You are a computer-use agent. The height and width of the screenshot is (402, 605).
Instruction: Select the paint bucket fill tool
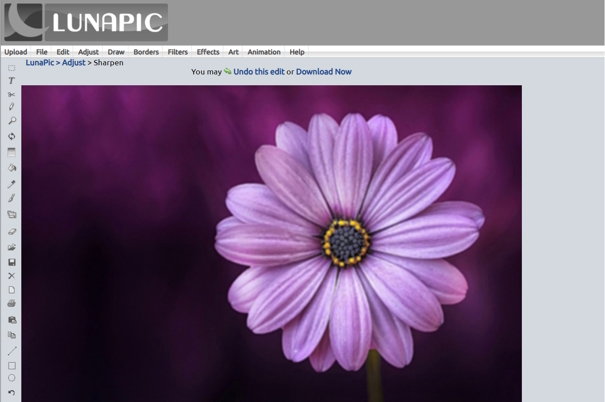click(x=12, y=167)
